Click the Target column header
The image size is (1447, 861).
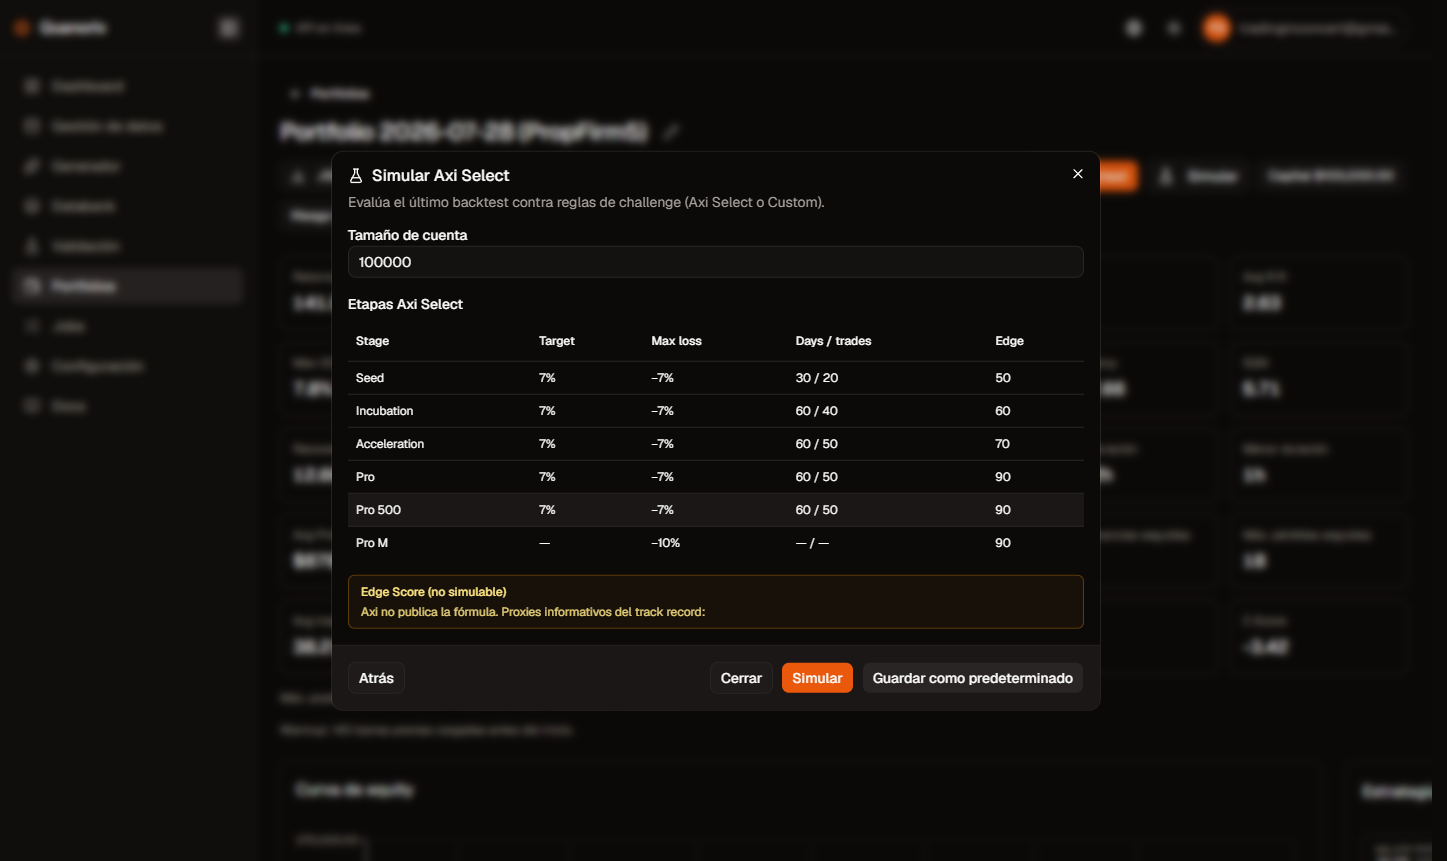[x=557, y=341]
